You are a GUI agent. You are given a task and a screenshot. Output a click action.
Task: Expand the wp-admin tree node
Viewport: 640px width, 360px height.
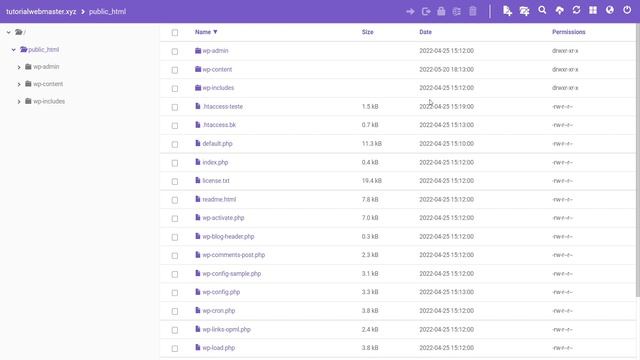[x=19, y=67]
